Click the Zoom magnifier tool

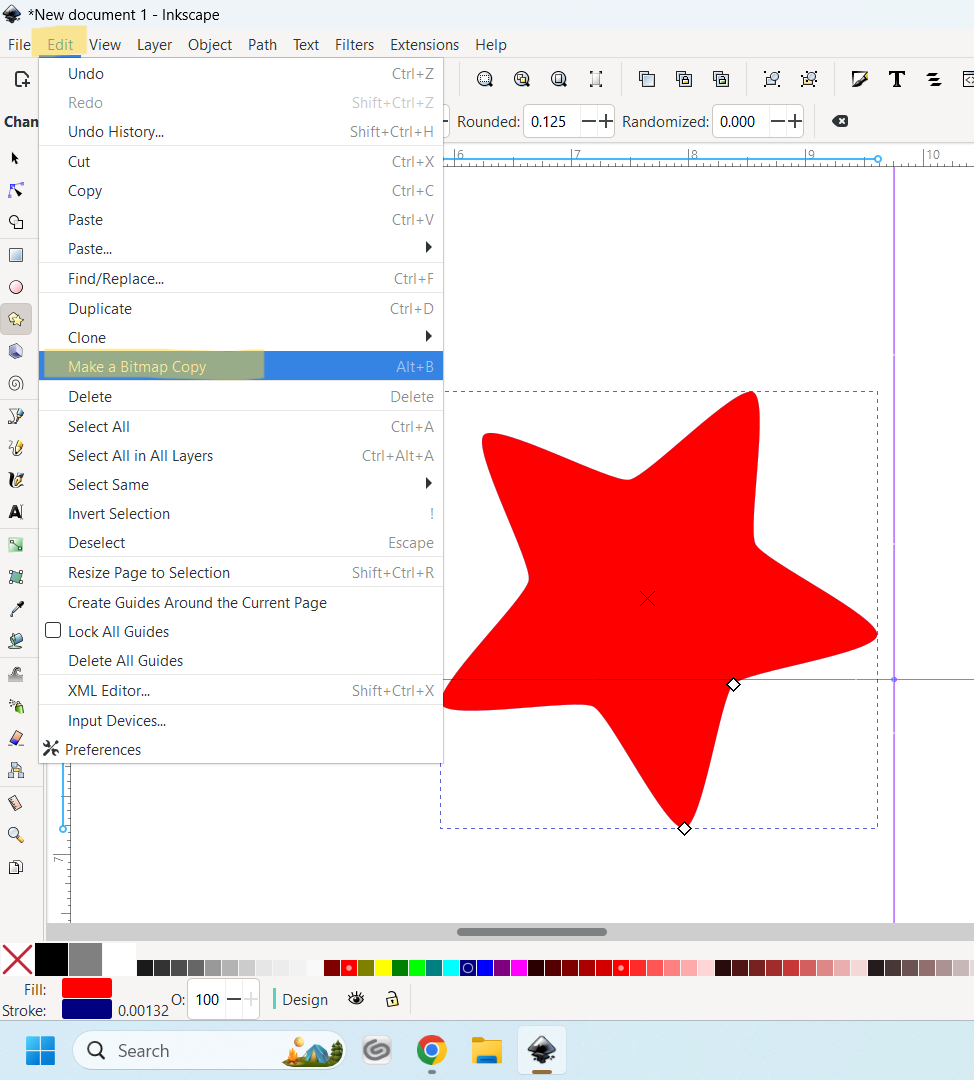click(x=16, y=835)
